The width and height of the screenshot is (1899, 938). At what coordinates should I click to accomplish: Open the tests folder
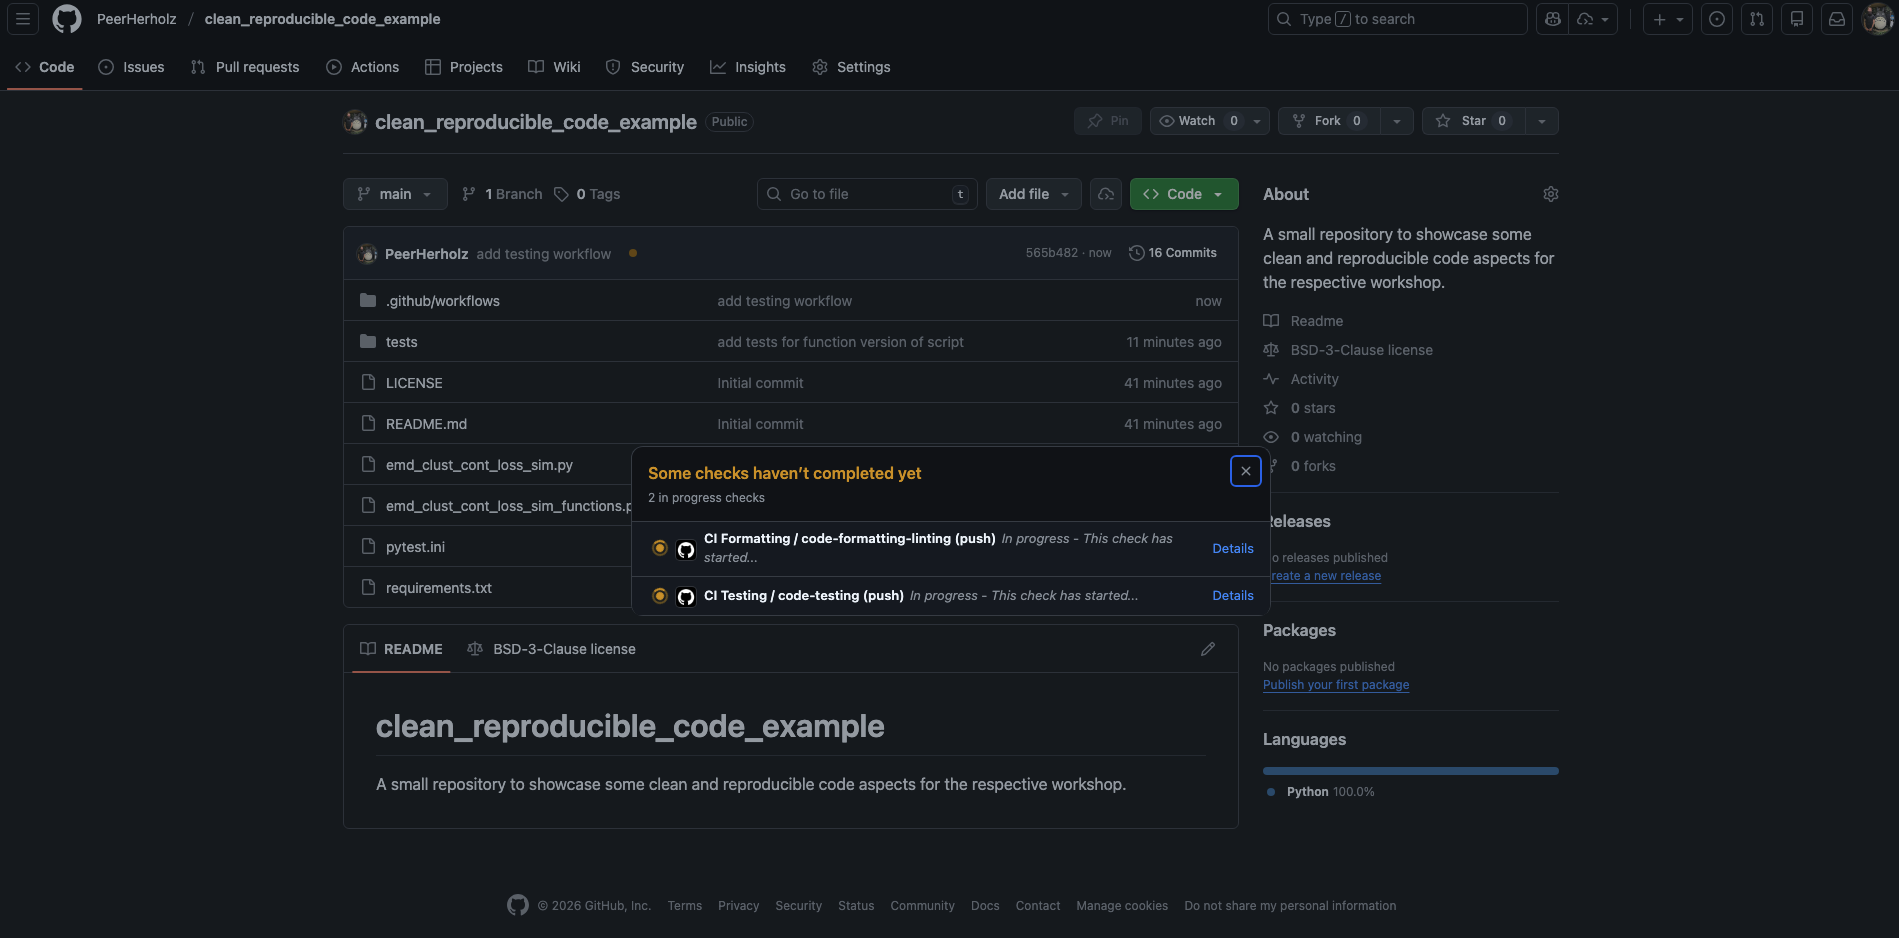tap(402, 342)
